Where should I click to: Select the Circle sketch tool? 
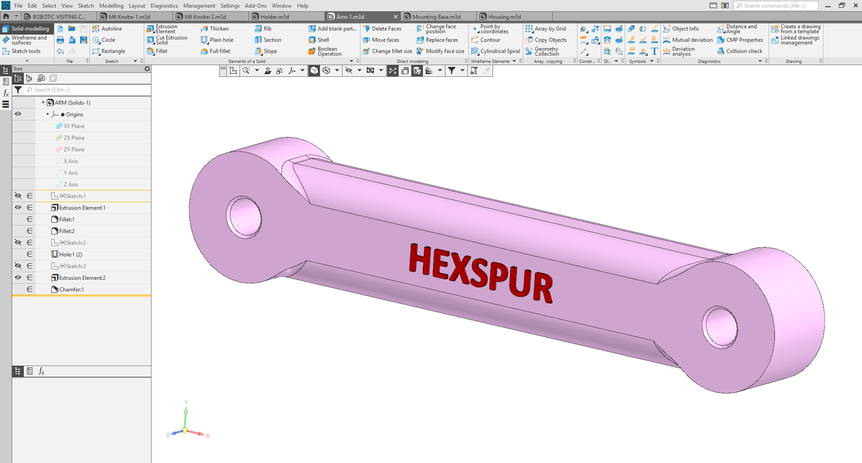(104, 40)
